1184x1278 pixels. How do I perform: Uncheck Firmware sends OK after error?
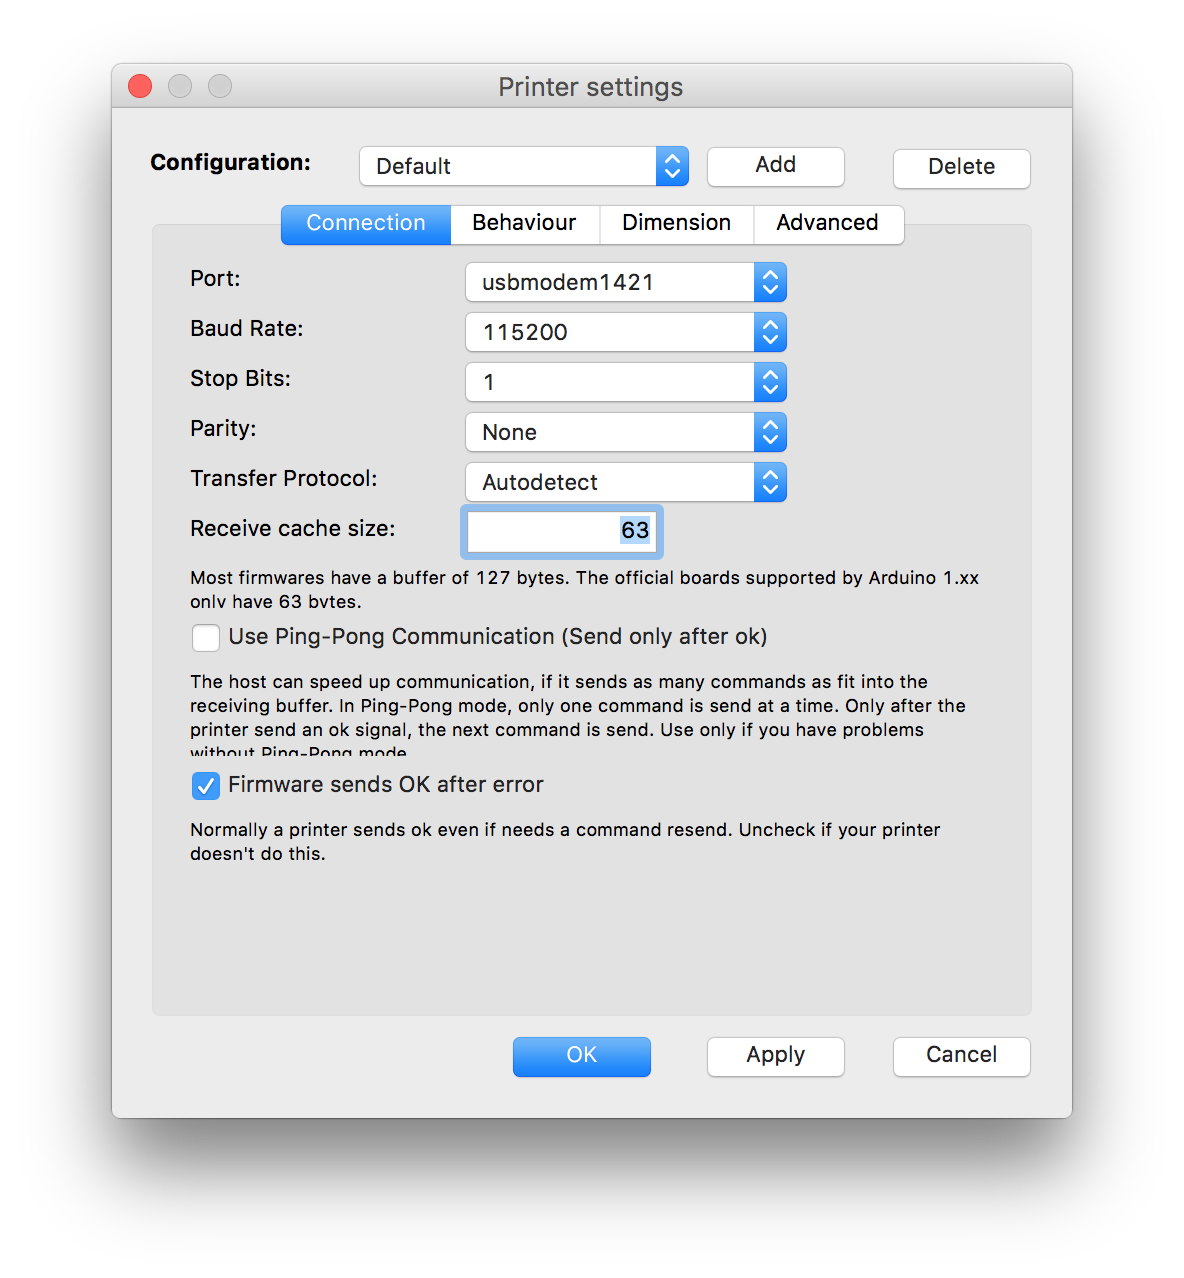[206, 786]
